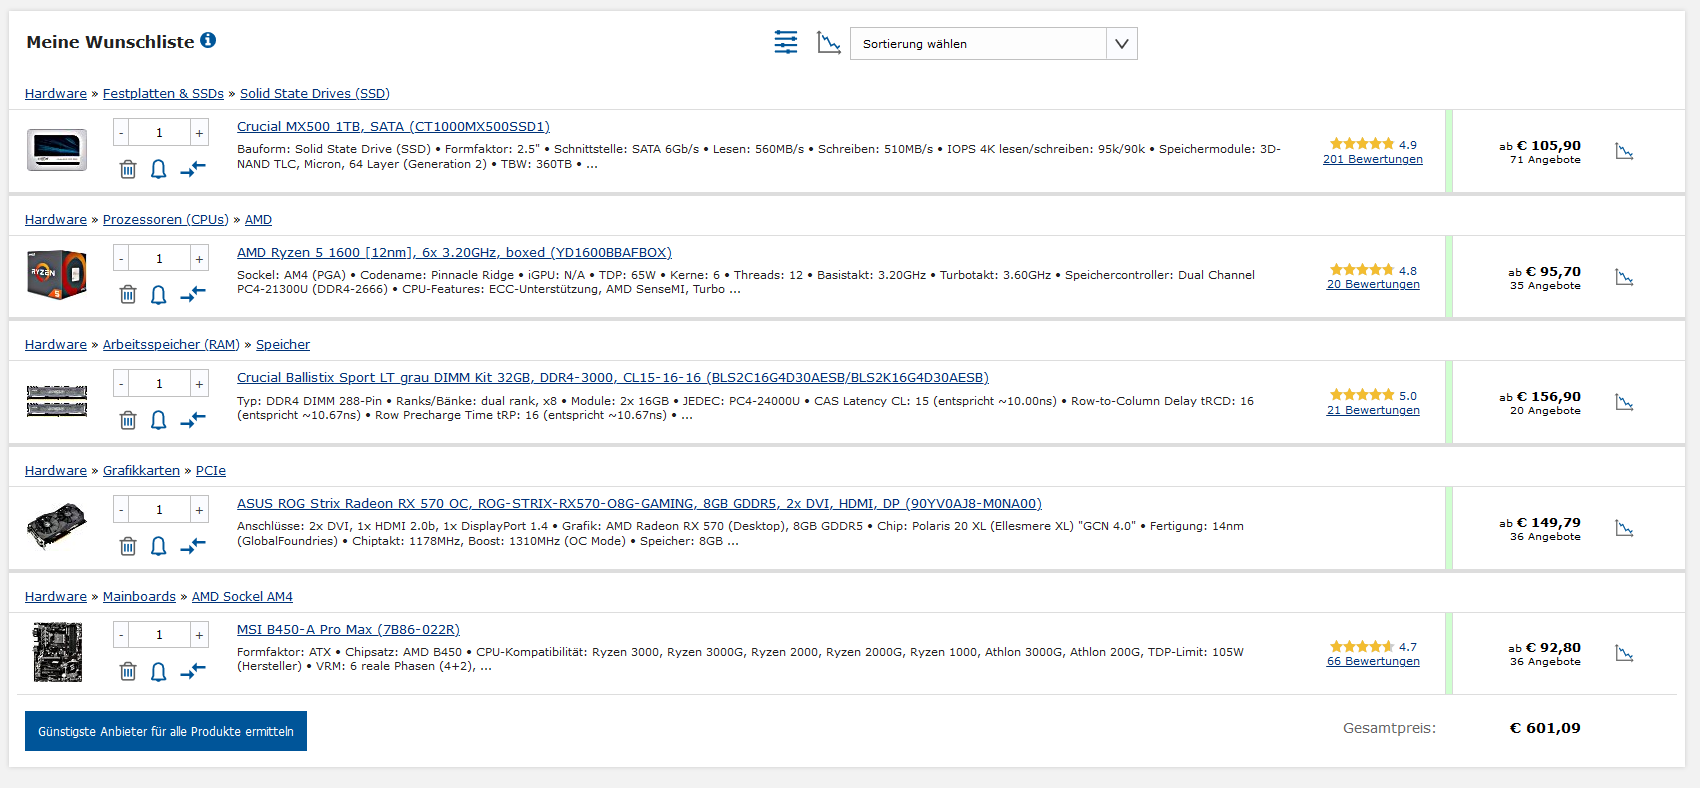The width and height of the screenshot is (1700, 788).
Task: Delete Crucial Ballistix Sport LT with trash icon
Action: pyautogui.click(x=128, y=420)
